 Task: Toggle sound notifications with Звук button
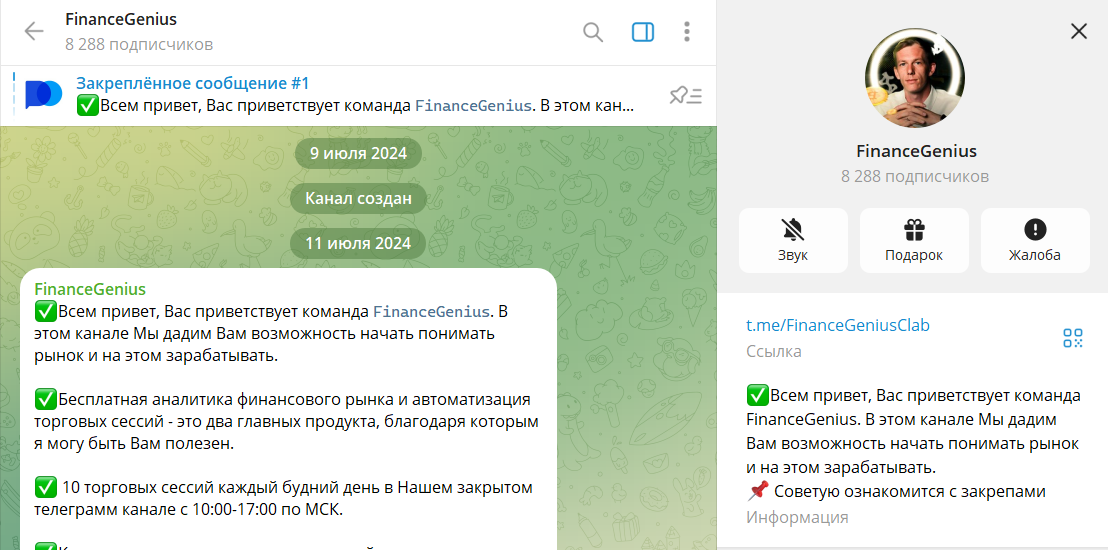point(793,240)
